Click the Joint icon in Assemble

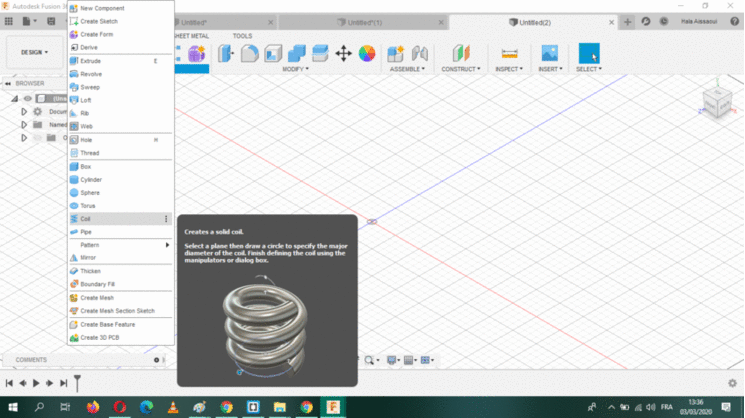click(420, 54)
